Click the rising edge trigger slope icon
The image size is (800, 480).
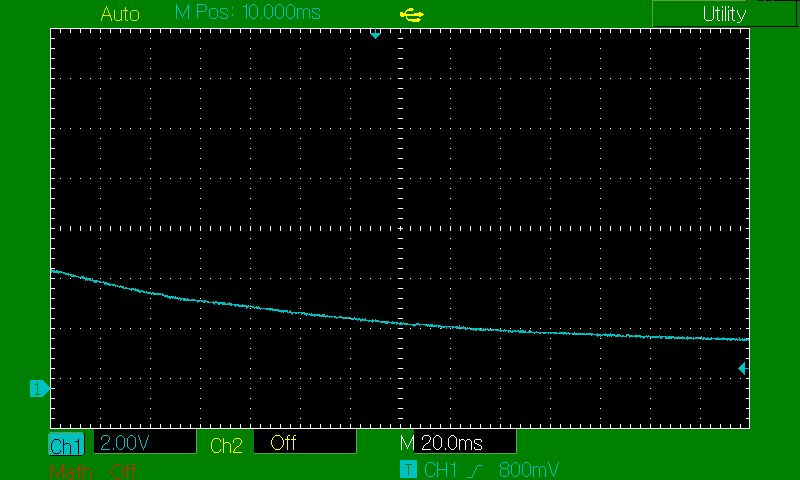474,470
